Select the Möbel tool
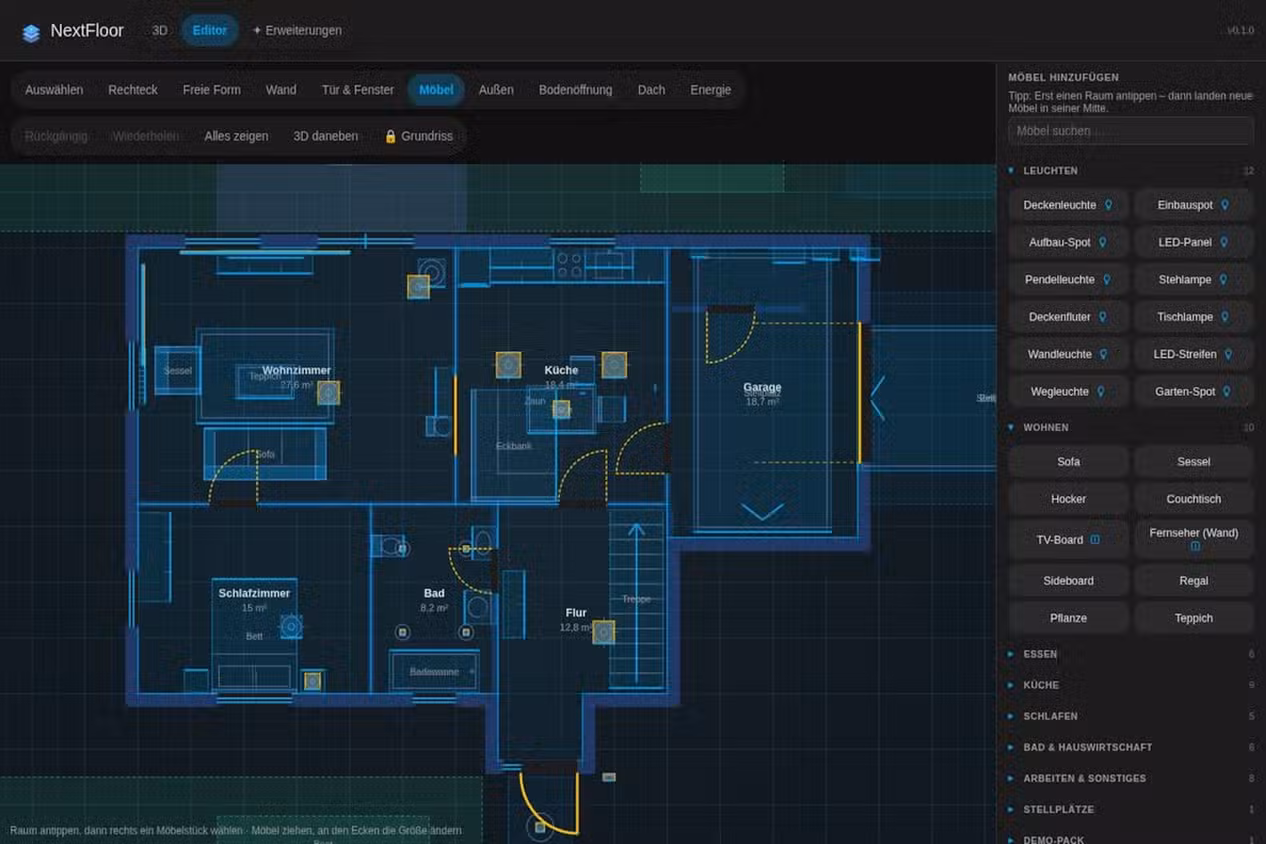Image resolution: width=1266 pixels, height=844 pixels. [436, 90]
